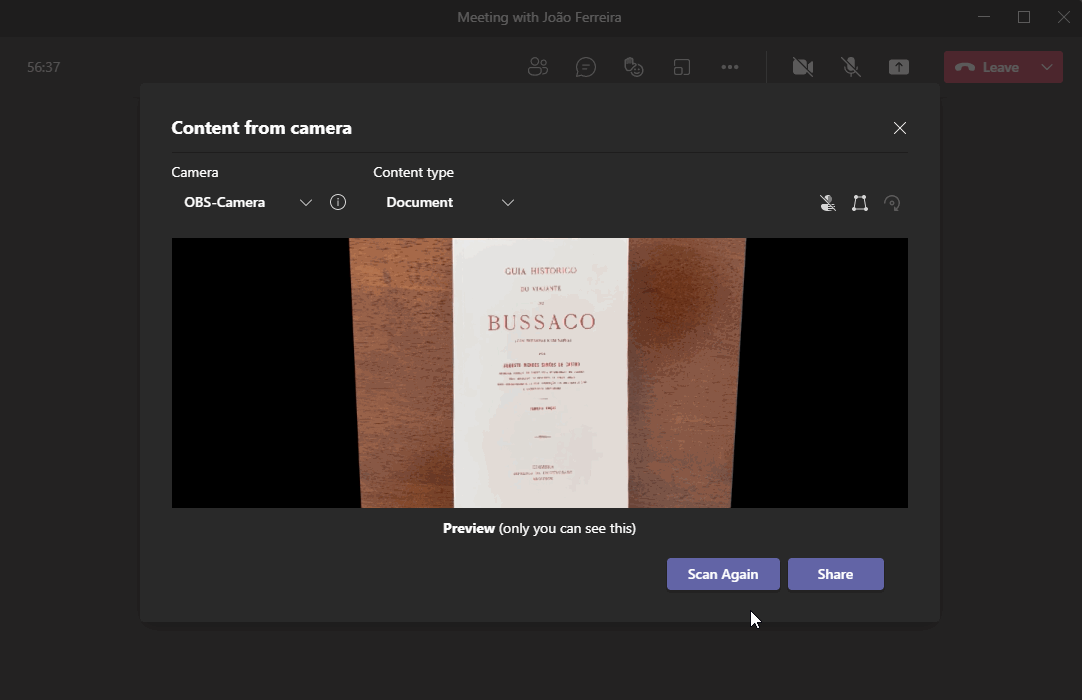Select OBS-Camera from the camera field
The width and height of the screenshot is (1082, 700).
pos(224,202)
